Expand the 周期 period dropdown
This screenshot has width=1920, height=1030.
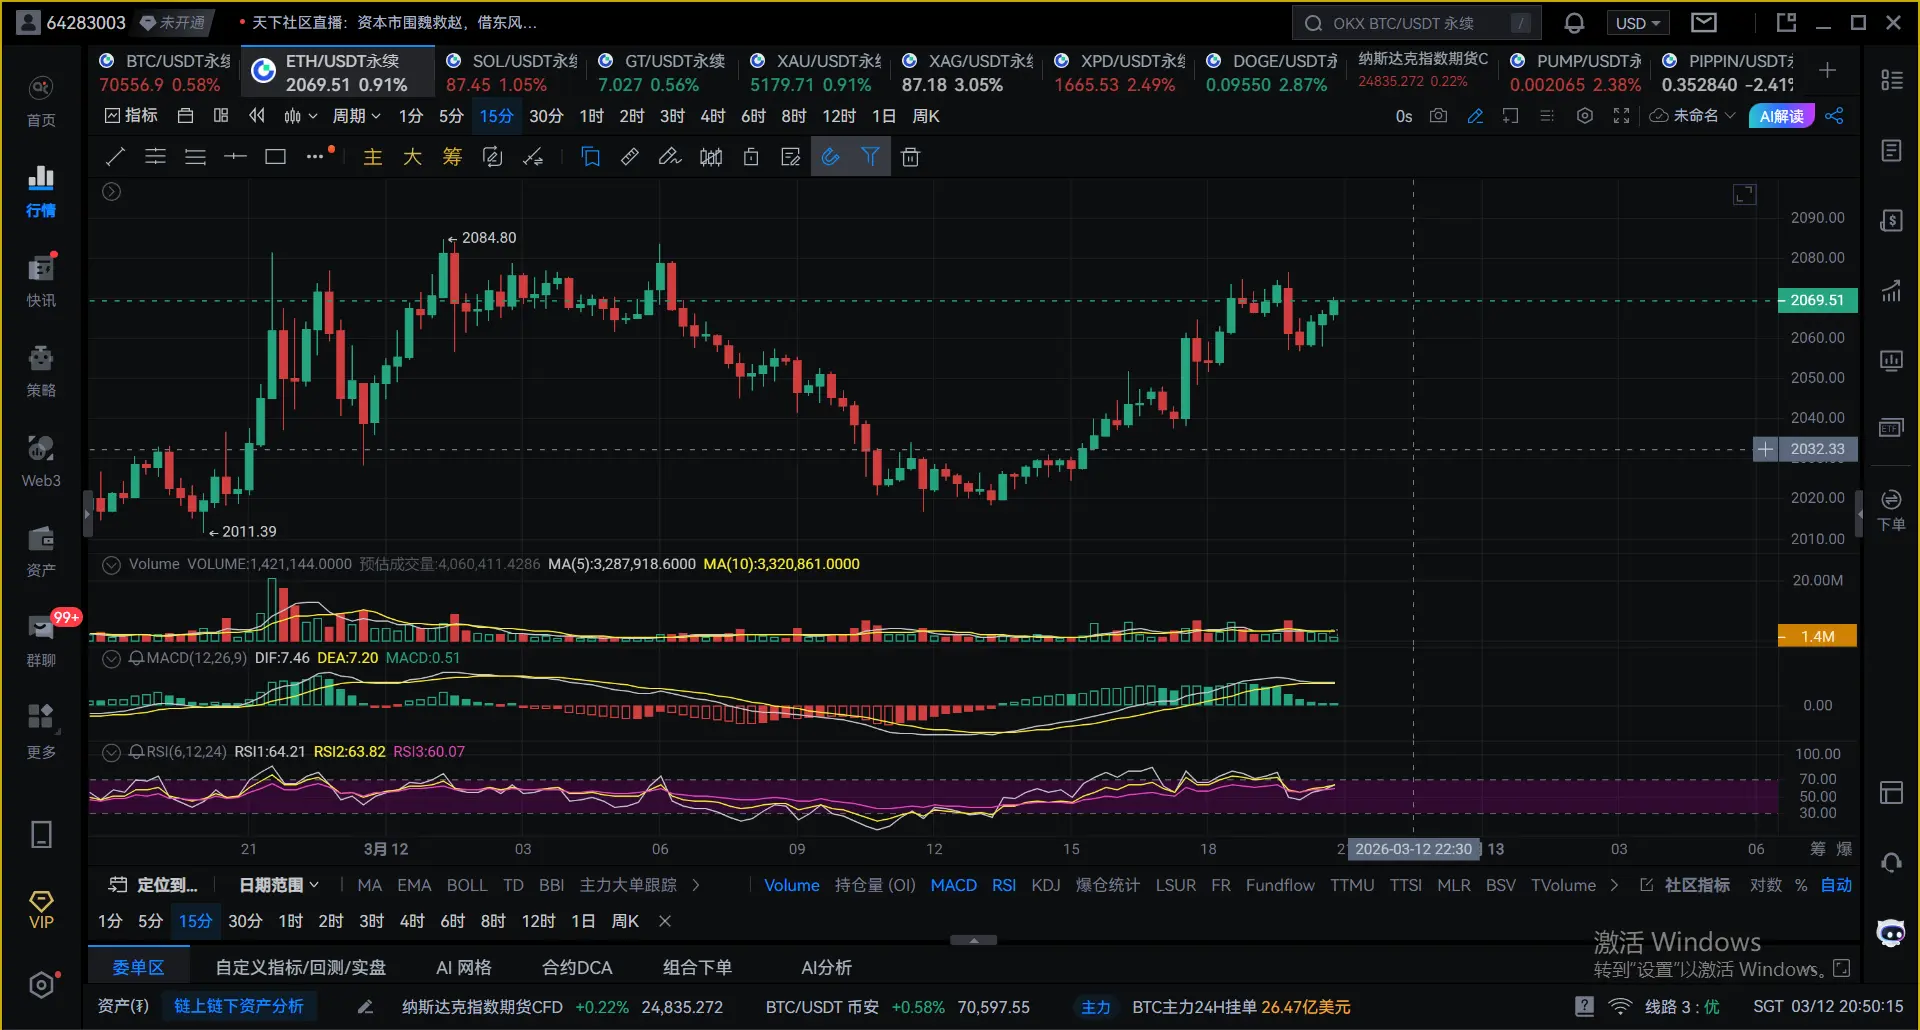(x=356, y=116)
